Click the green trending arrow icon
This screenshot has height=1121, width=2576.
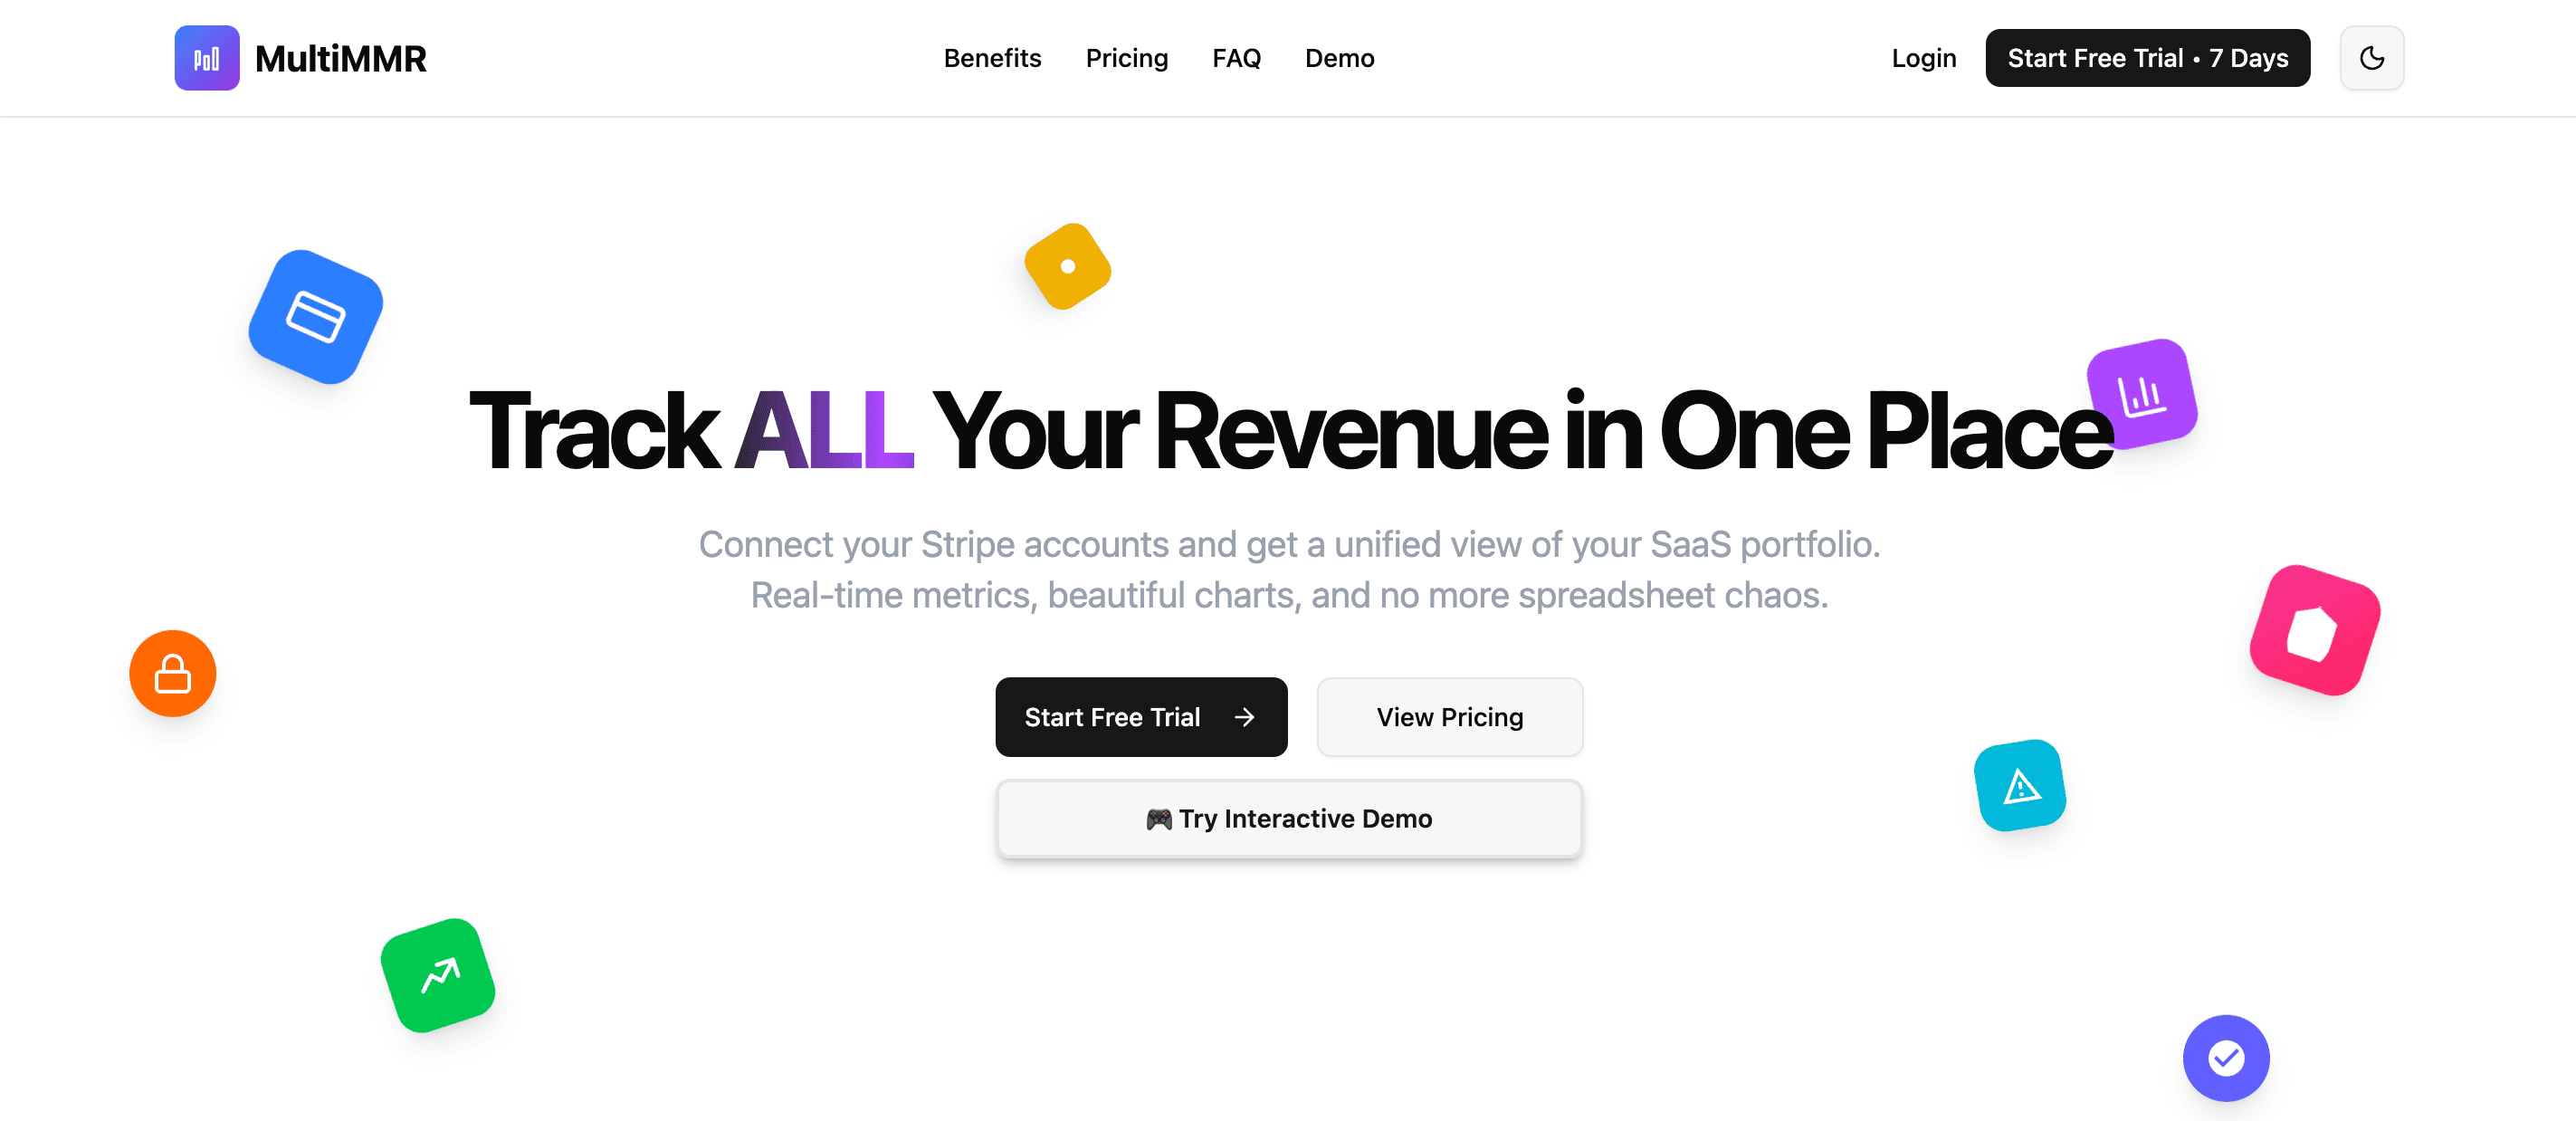point(438,975)
